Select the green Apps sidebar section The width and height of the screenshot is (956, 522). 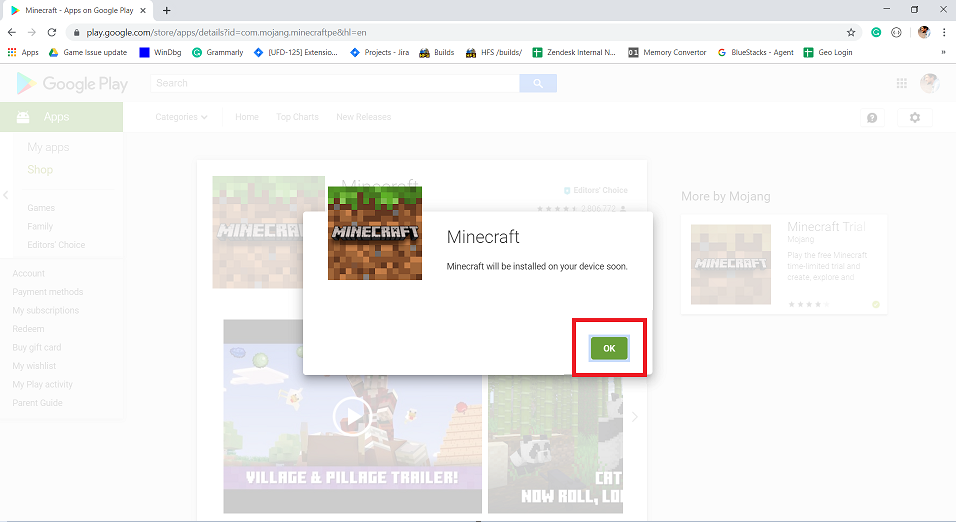(x=62, y=117)
